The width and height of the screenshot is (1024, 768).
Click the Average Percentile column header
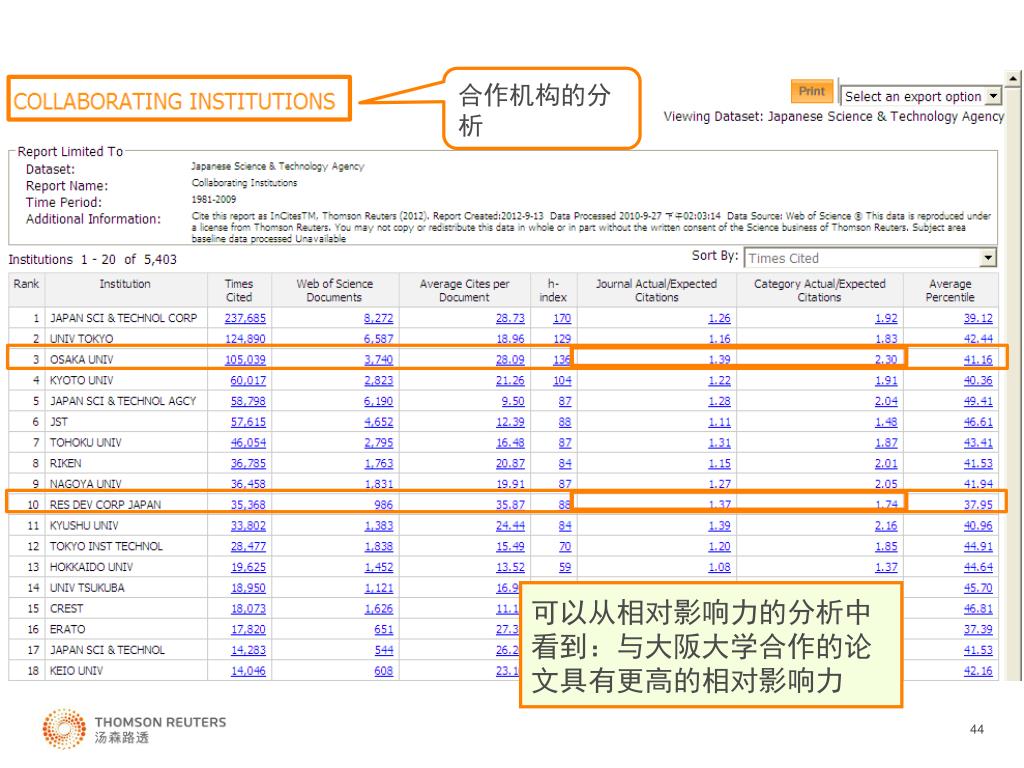(x=950, y=291)
